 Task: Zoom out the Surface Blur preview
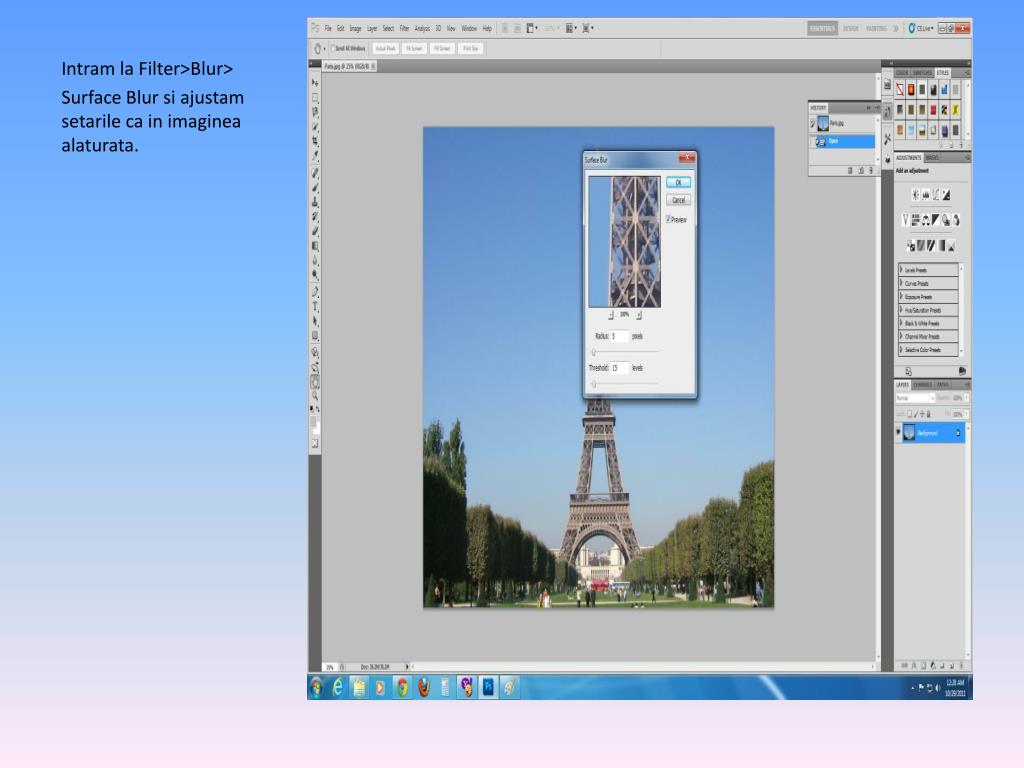(611, 315)
